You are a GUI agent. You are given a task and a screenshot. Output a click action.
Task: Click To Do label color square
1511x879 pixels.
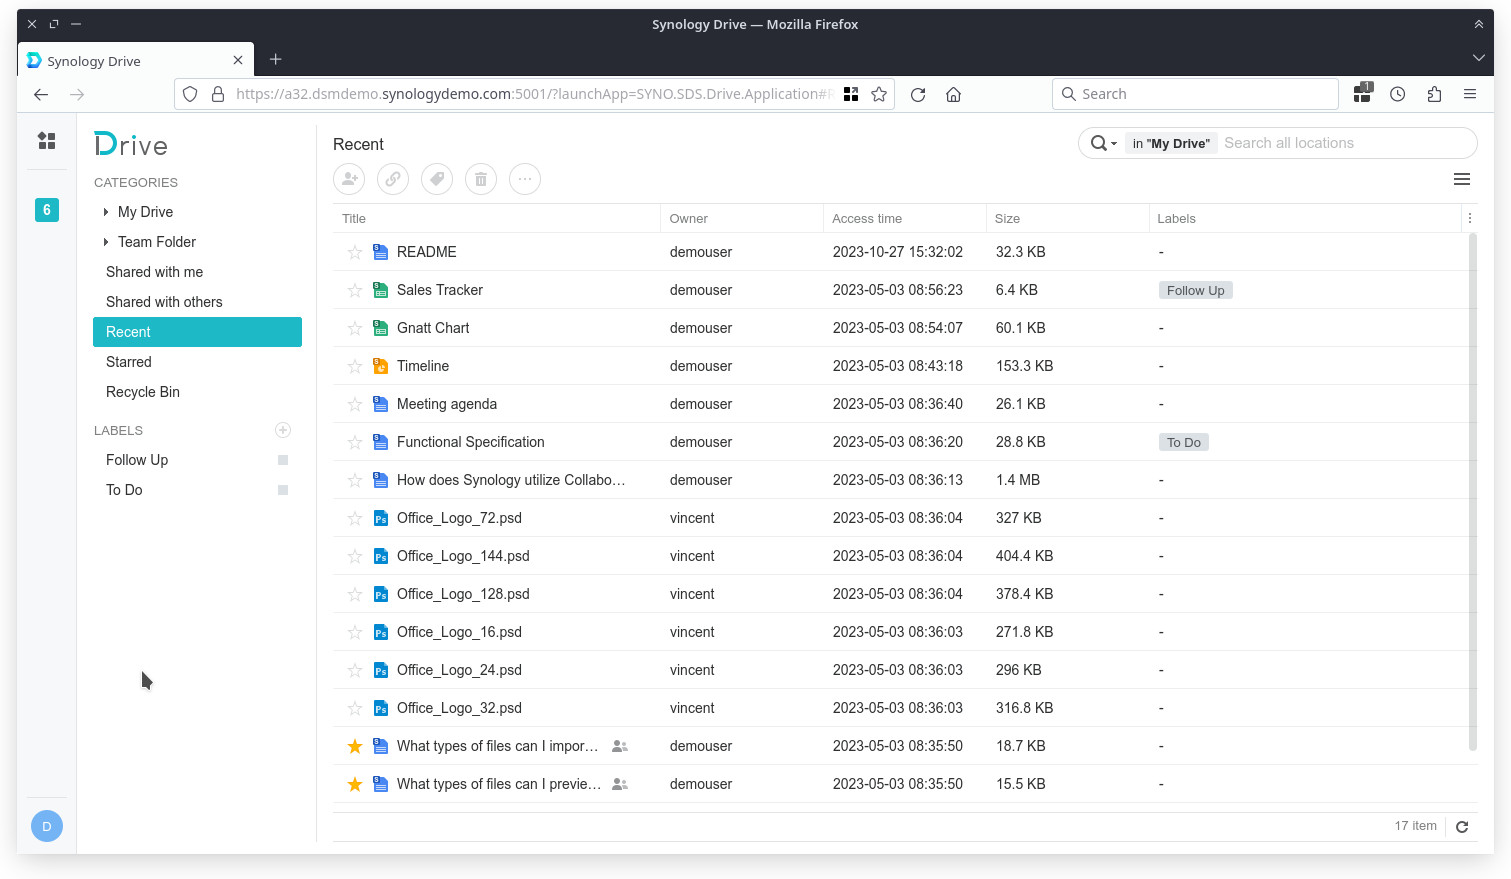pos(283,490)
